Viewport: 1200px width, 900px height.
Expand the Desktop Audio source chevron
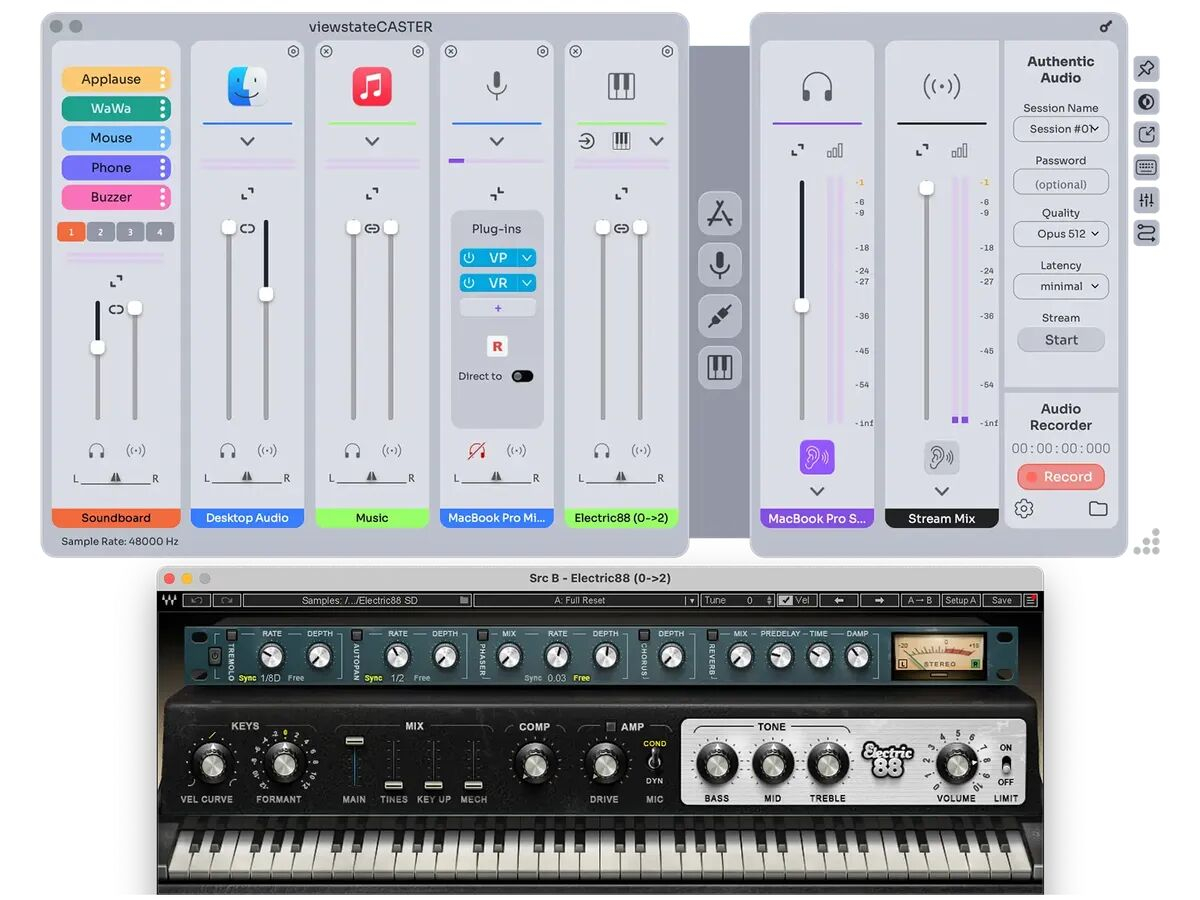(247, 141)
